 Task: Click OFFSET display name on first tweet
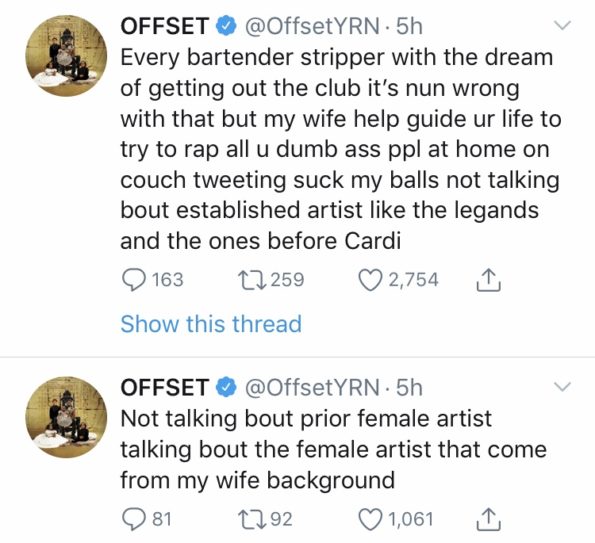pos(165,26)
